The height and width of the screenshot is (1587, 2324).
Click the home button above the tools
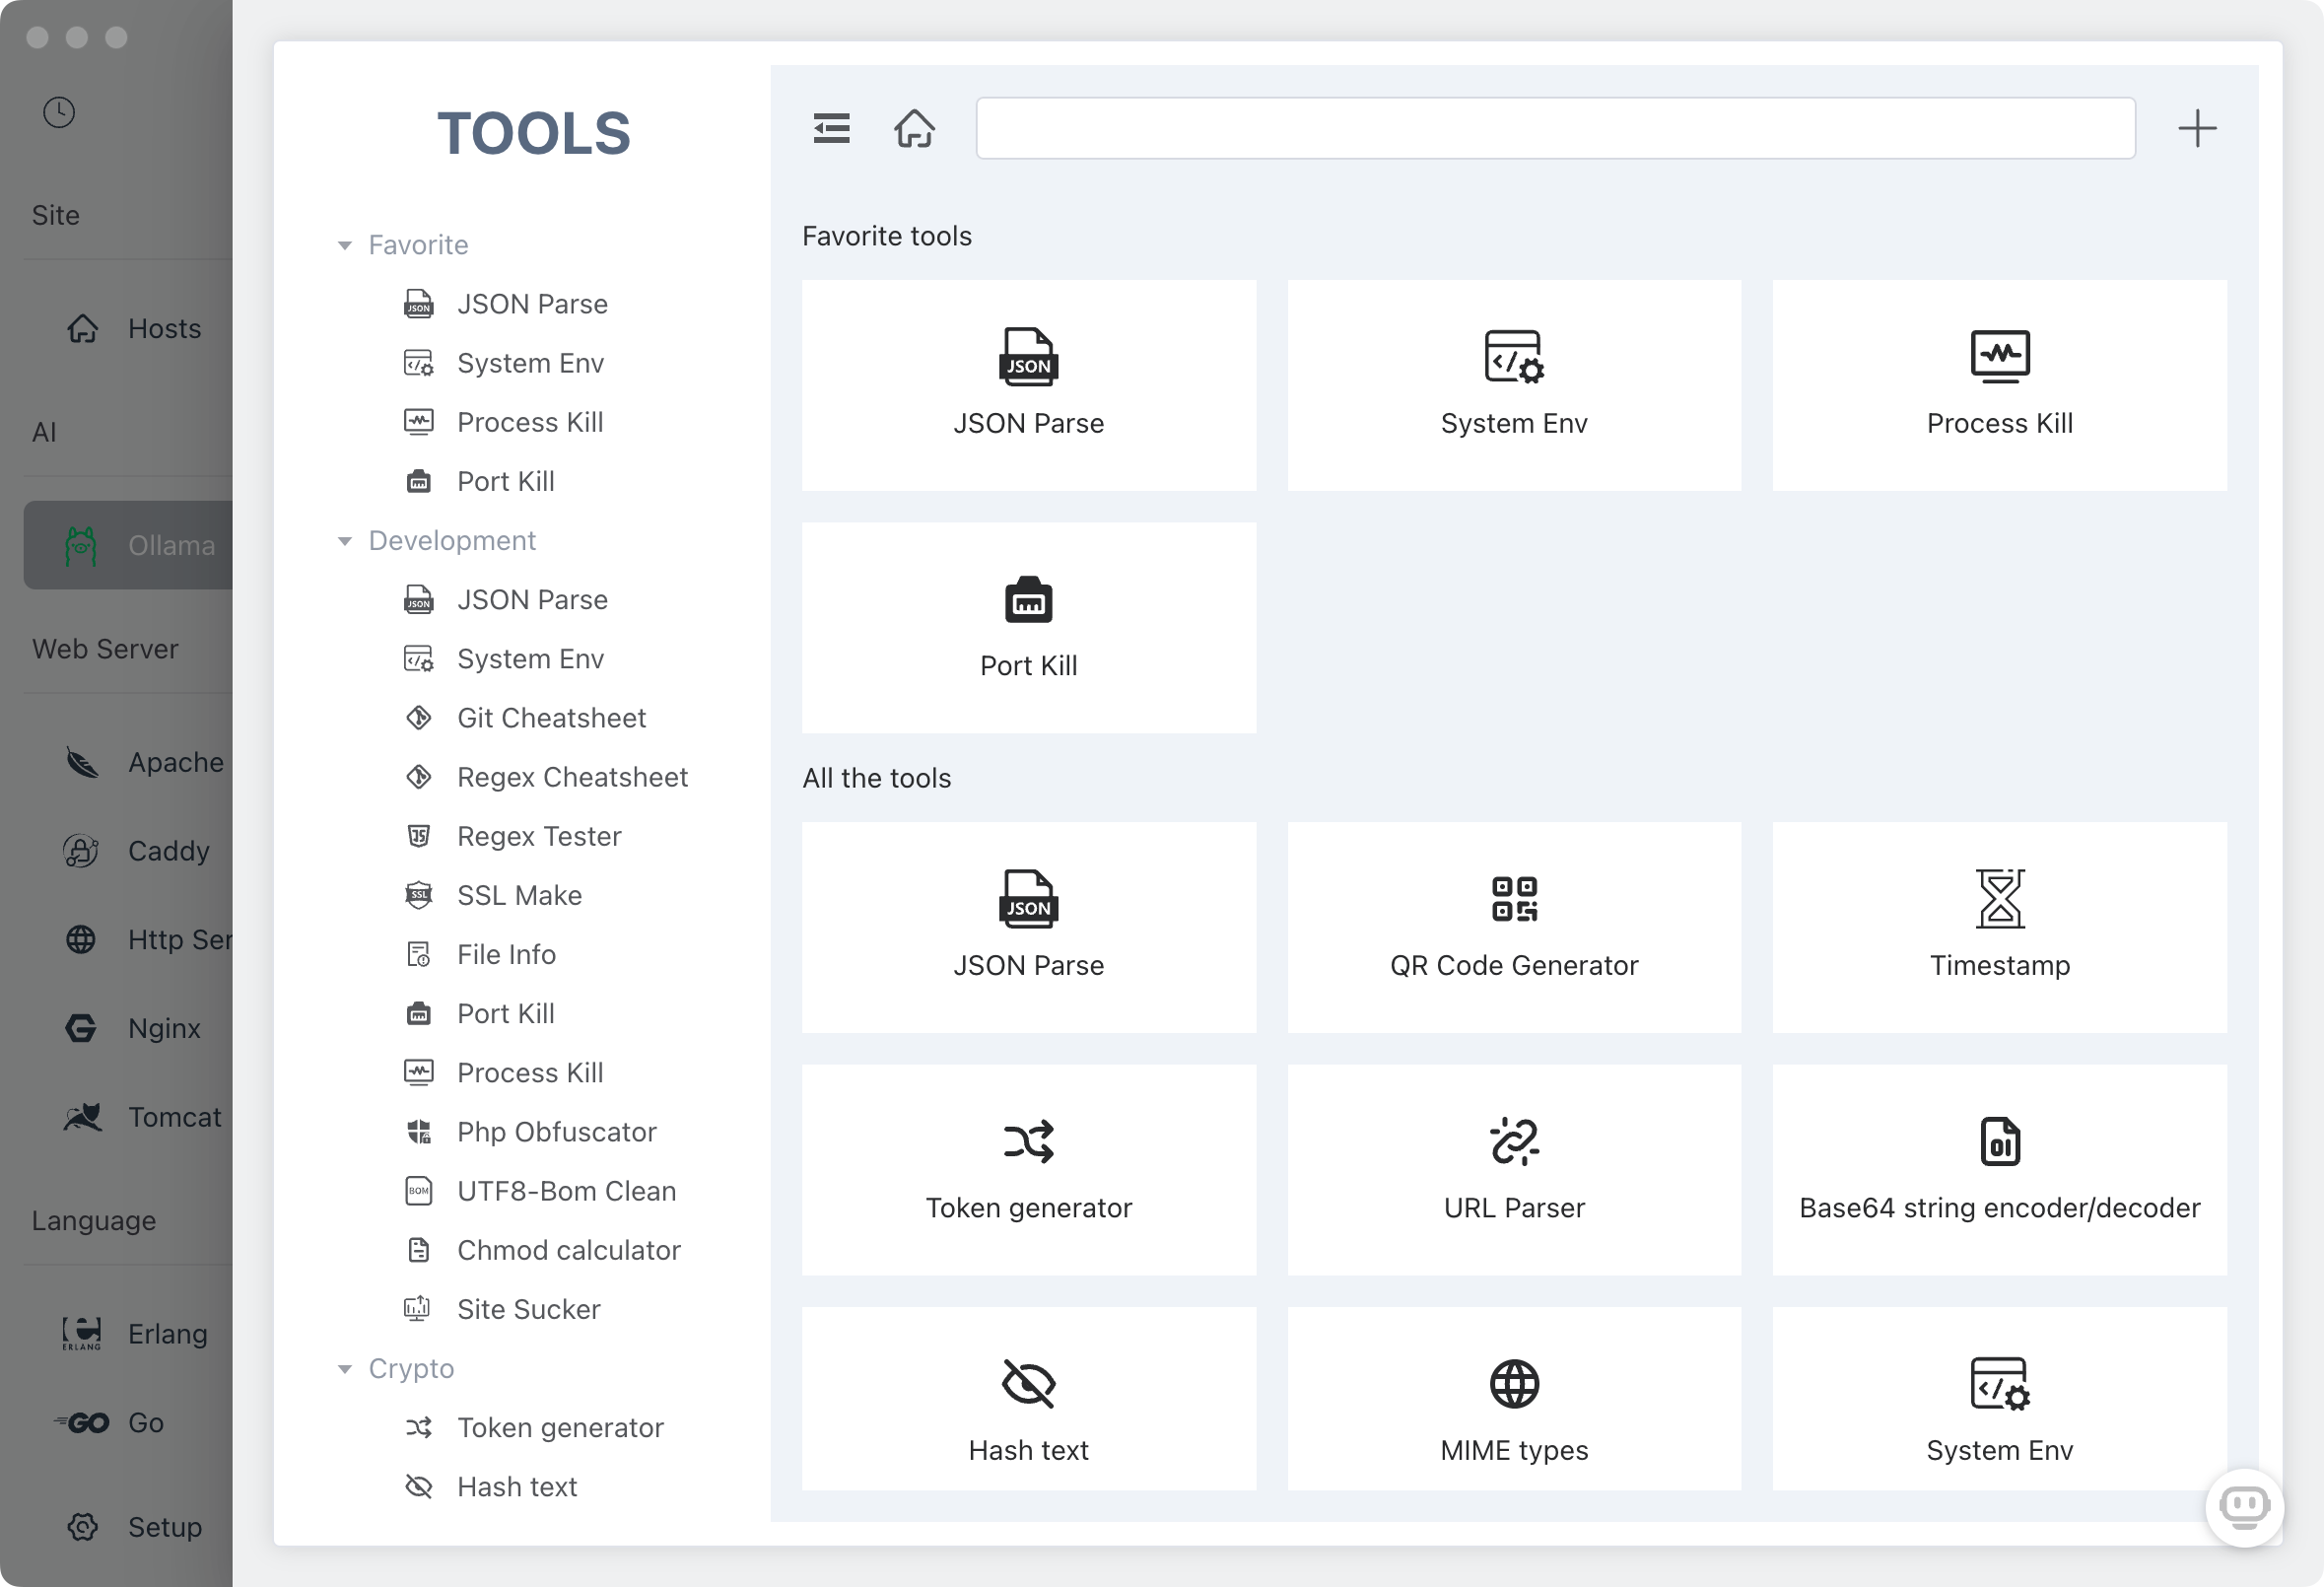click(x=914, y=128)
